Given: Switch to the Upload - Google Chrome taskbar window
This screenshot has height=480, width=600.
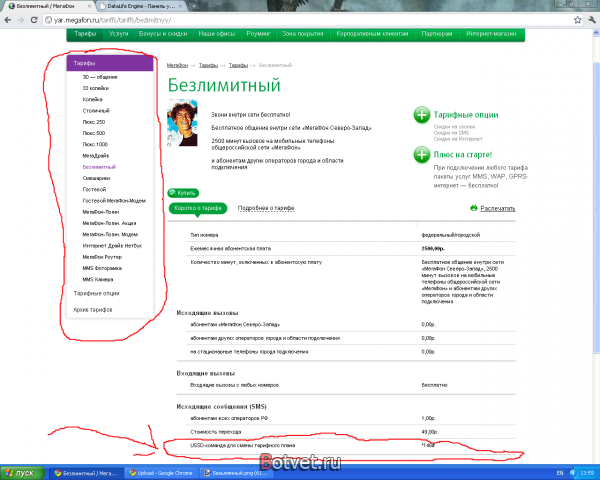Looking at the screenshot, I should pos(161,473).
